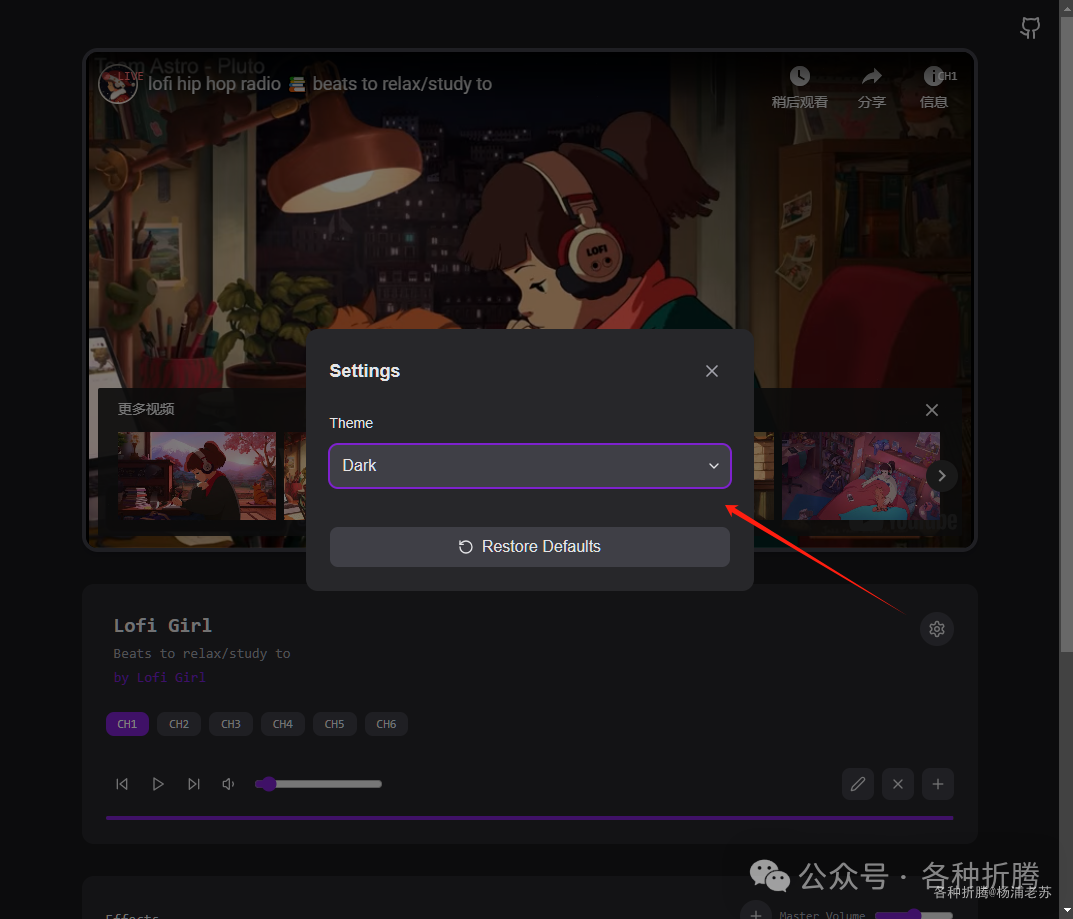
Task: Add a channel with the plus icon
Action: click(x=938, y=784)
